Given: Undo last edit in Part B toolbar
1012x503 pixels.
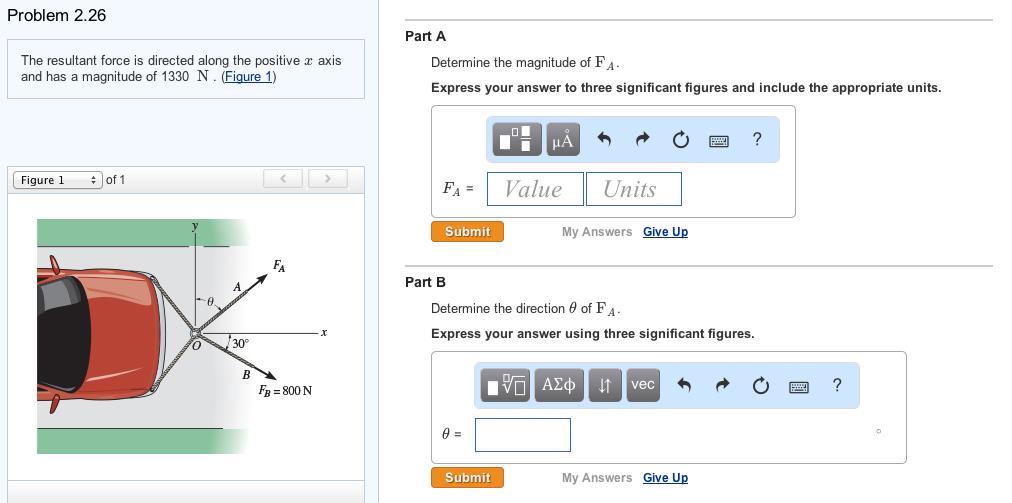Looking at the screenshot, I should 684,385.
